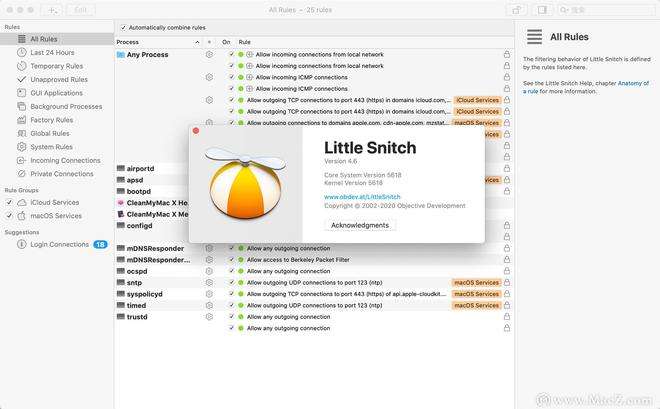This screenshot has height=409, width=660.
Task: Show Temporary Rules in the sidebar
Action: click(57, 66)
